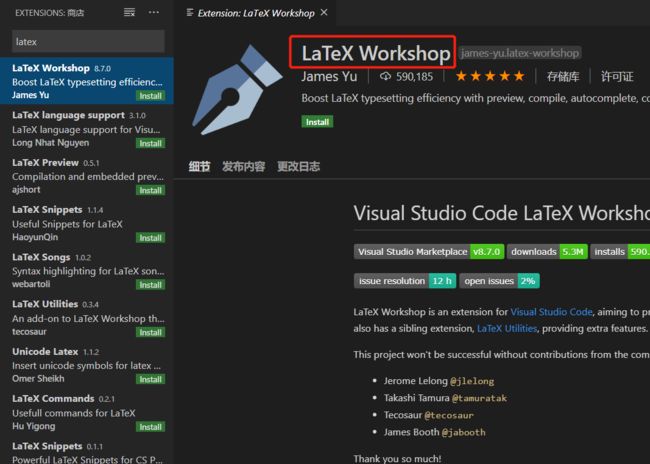Follow the Visual Studio Code hyperlink
Image resolution: width=650 pixels, height=464 pixels.
point(551,312)
